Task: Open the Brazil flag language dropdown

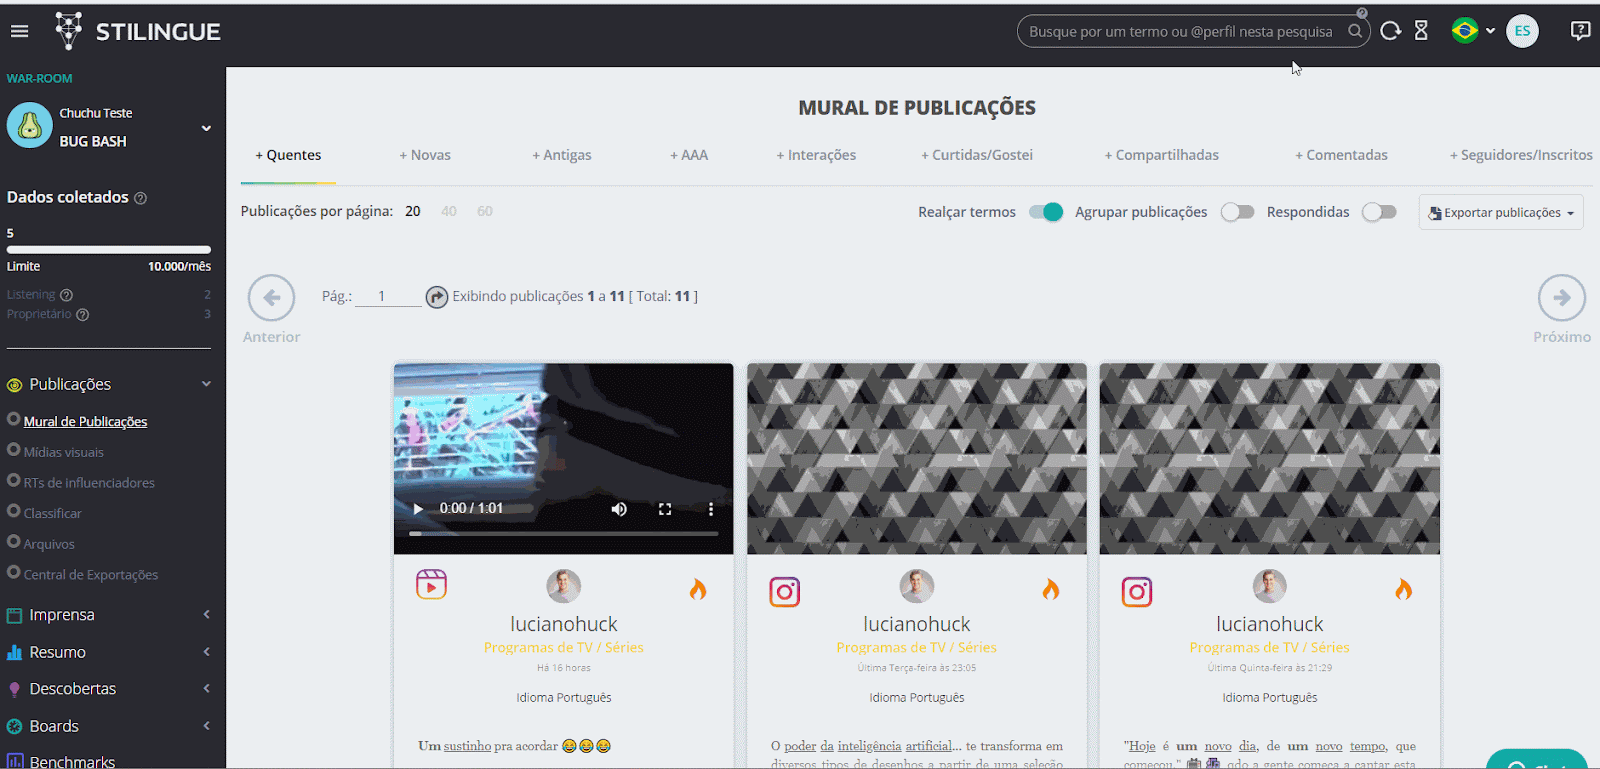Action: click(x=1472, y=31)
